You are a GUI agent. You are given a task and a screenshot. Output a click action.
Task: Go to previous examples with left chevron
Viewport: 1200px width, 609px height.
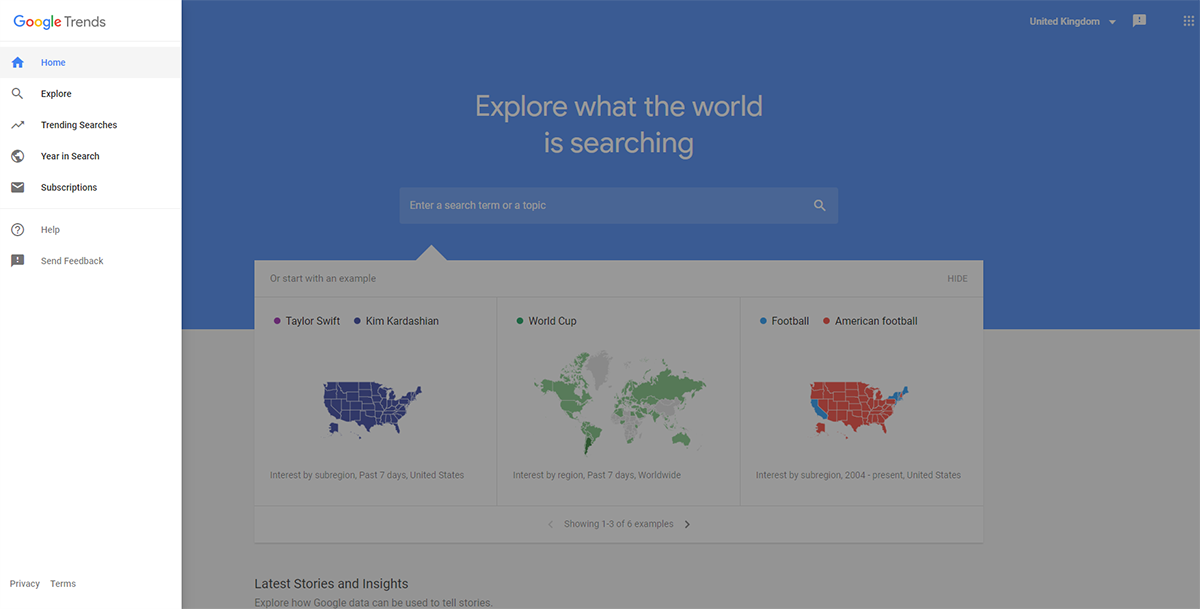[x=550, y=524]
